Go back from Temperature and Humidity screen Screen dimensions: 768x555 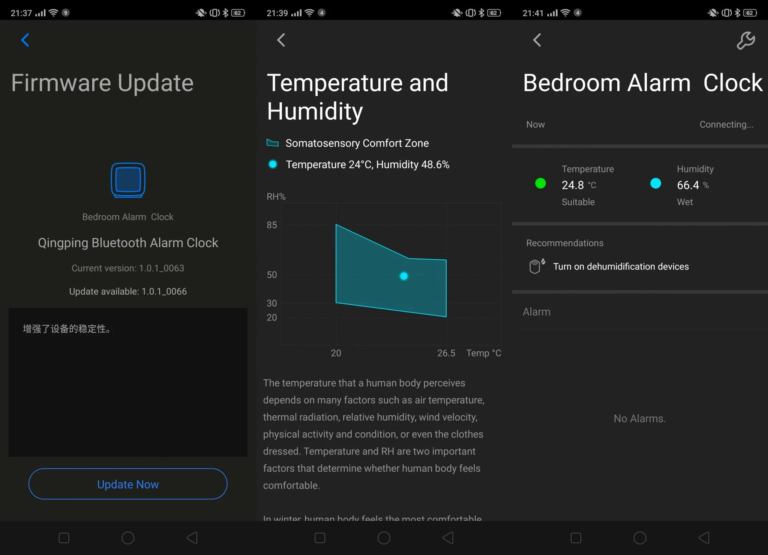pyautogui.click(x=281, y=40)
